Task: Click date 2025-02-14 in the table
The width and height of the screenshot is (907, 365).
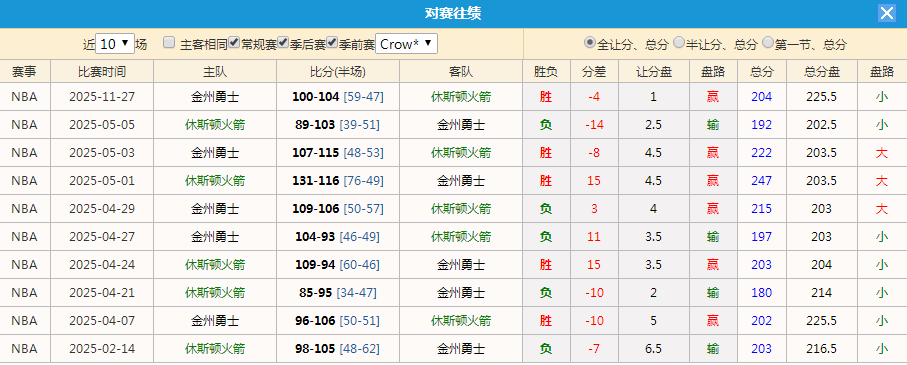Action: pyautogui.click(x=102, y=349)
